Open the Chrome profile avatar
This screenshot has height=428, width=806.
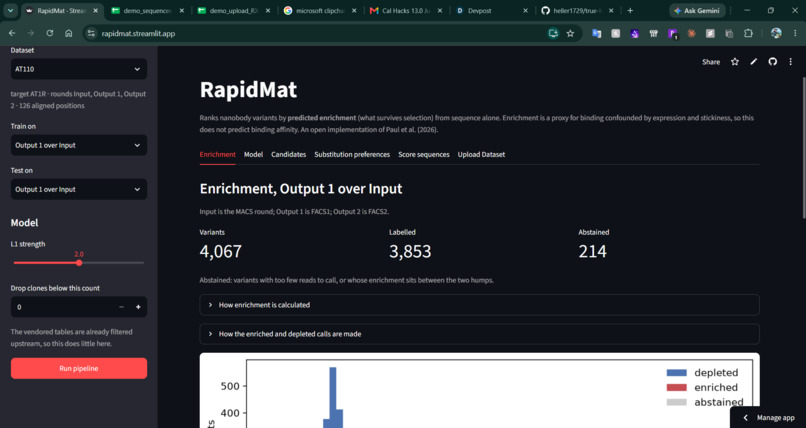(776, 33)
